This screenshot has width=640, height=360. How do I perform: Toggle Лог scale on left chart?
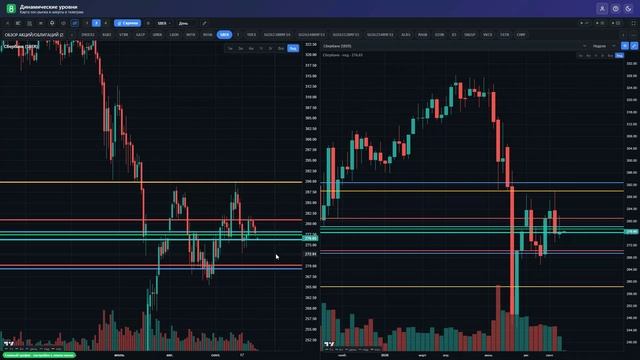[293, 49]
